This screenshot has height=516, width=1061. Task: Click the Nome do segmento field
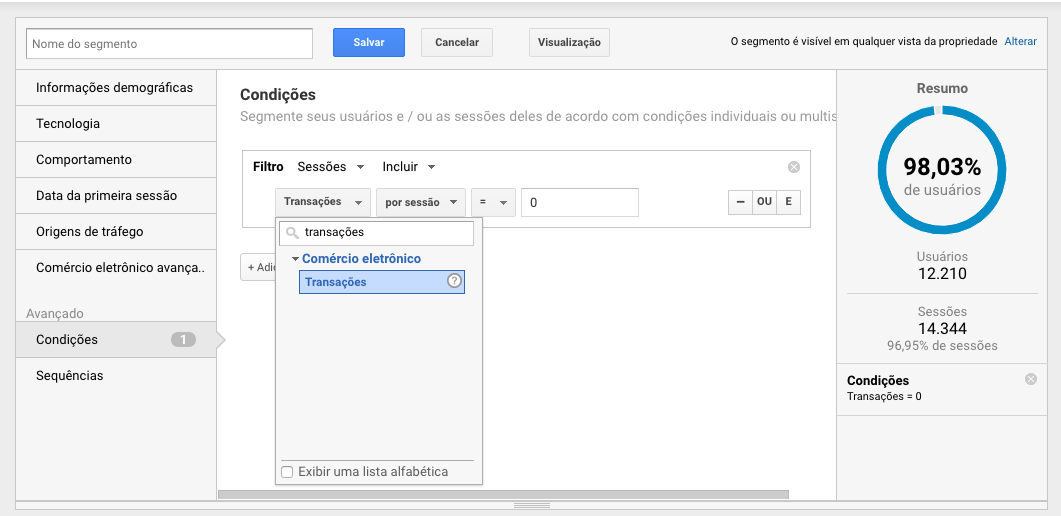pyautogui.click(x=170, y=44)
